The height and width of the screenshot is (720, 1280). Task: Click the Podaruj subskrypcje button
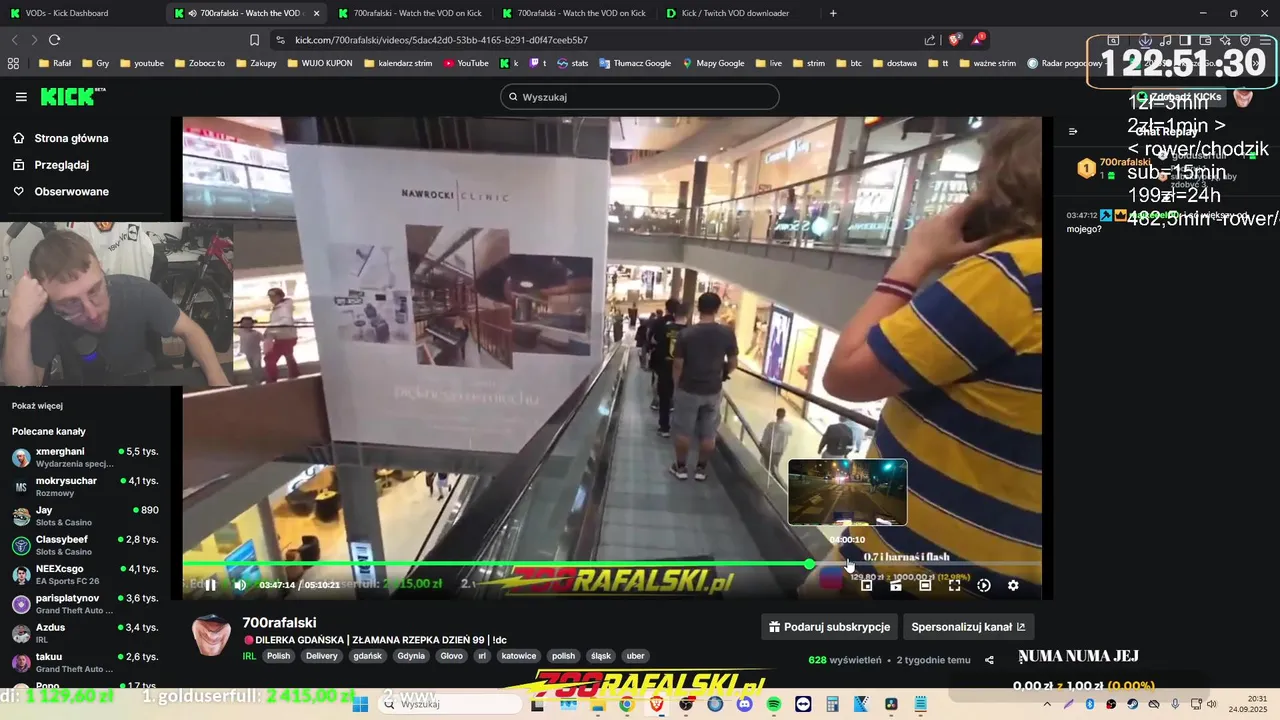pos(829,627)
